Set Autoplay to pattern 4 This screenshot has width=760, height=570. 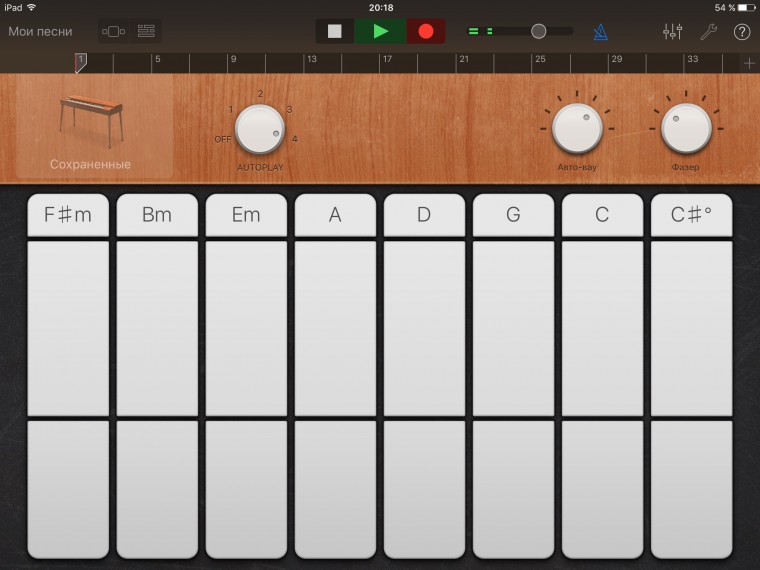(x=295, y=139)
